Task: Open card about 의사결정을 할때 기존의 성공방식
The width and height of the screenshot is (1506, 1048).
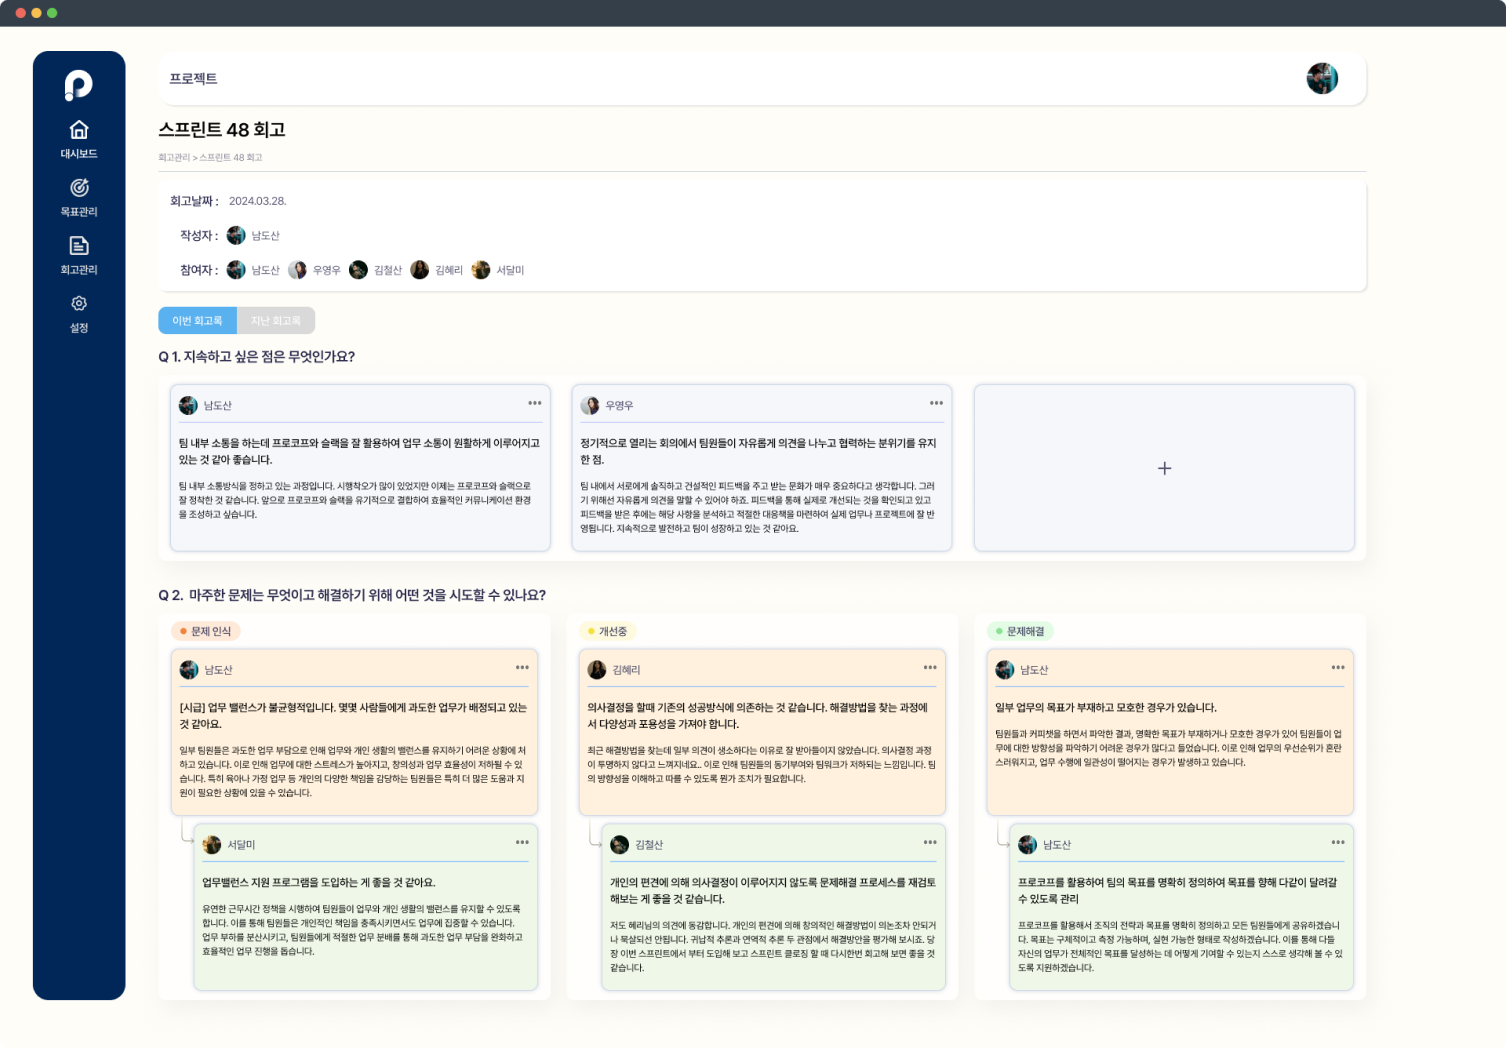Action: 762,732
